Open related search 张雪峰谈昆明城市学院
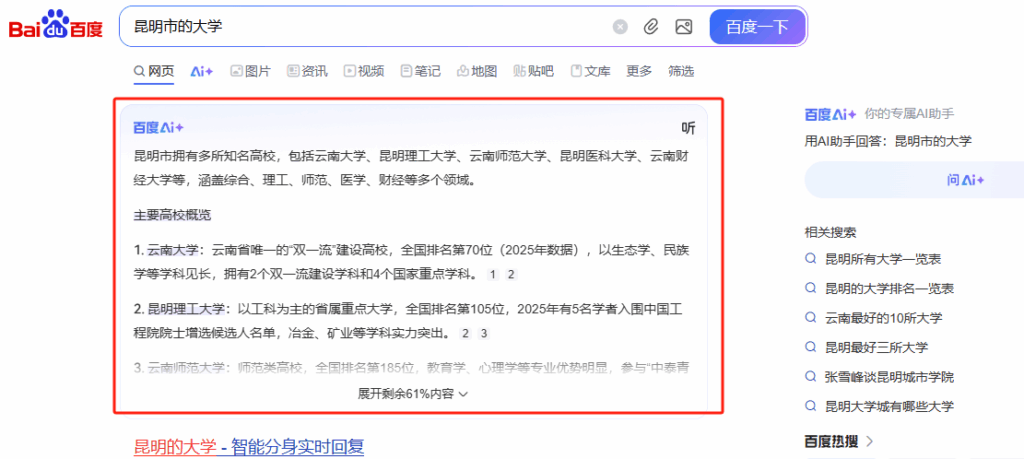1024x459 pixels. 889,377
